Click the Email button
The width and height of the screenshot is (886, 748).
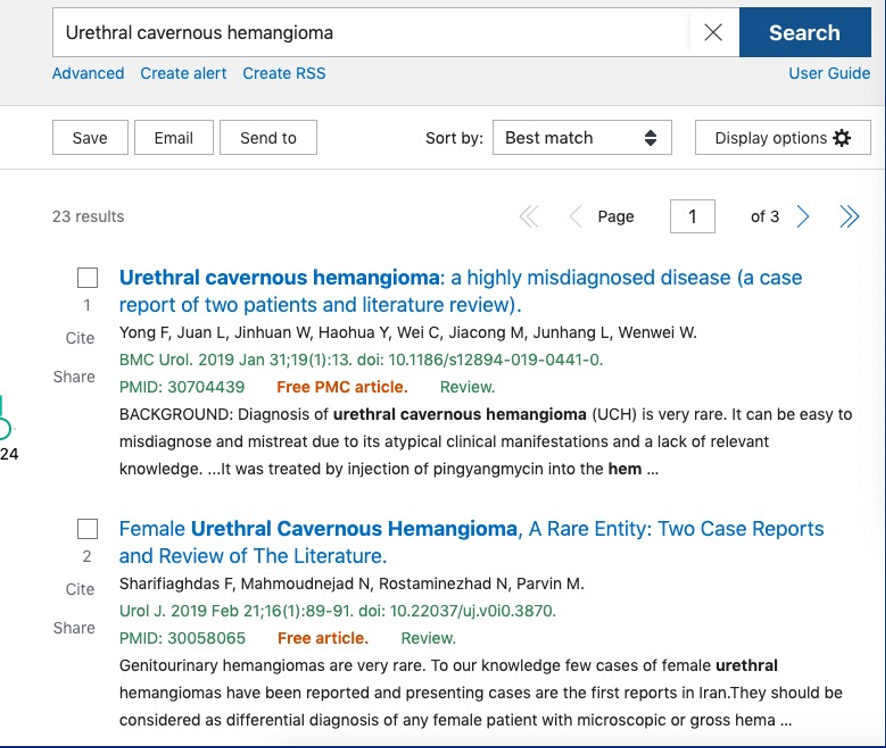tap(174, 137)
